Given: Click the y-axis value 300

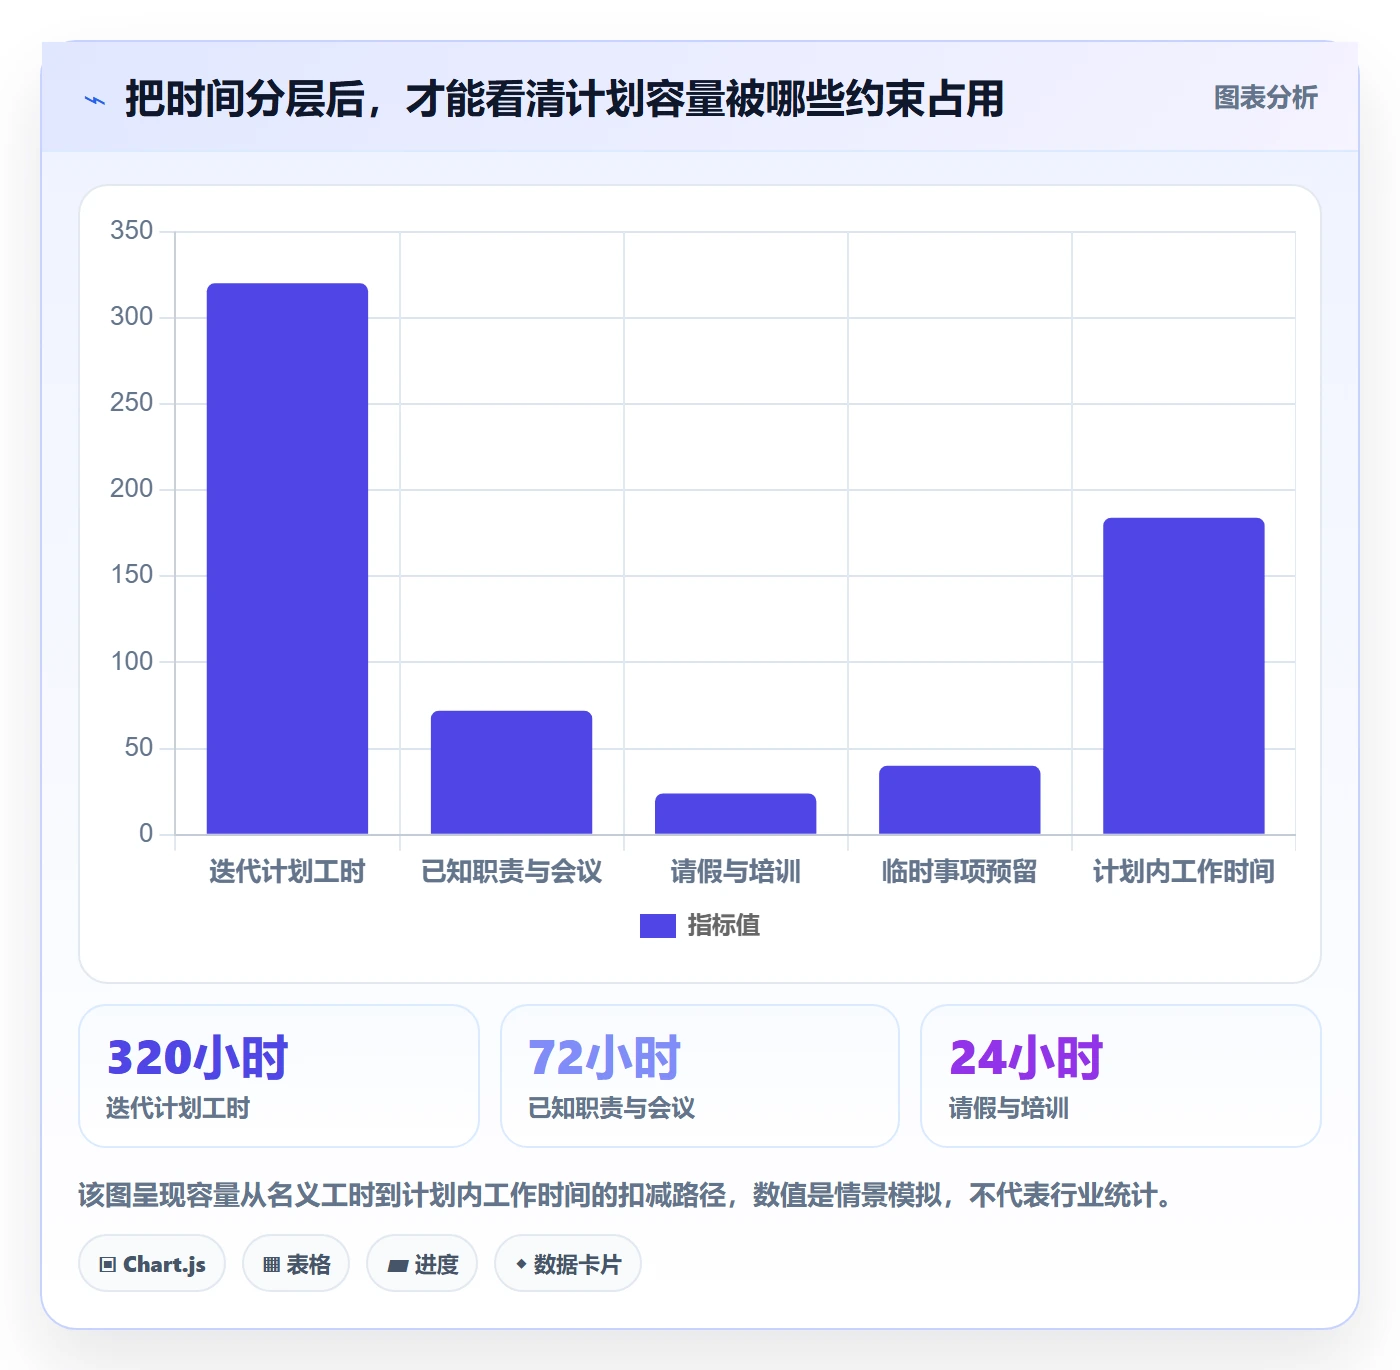Looking at the screenshot, I should [132, 317].
